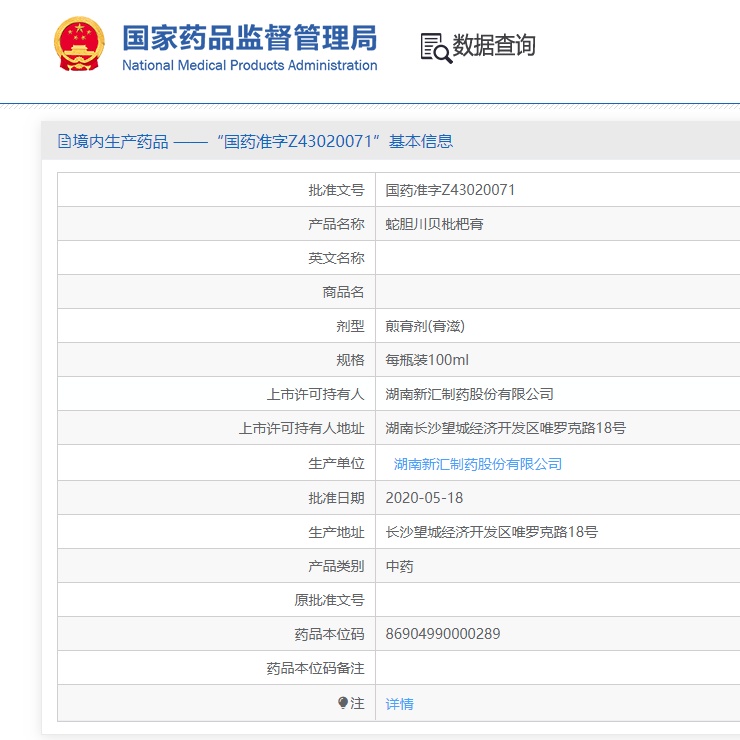Screen dimensions: 740x740
Task: Click the 剂型 label cell
Action: click(217, 326)
